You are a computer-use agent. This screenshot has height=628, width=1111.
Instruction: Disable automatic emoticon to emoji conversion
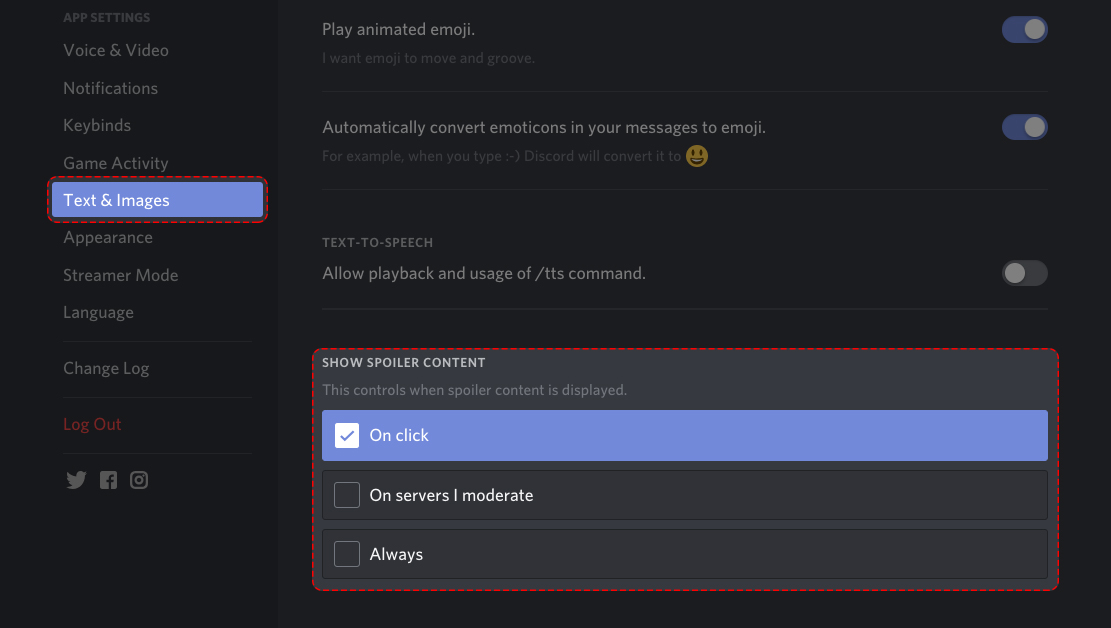coord(1024,127)
